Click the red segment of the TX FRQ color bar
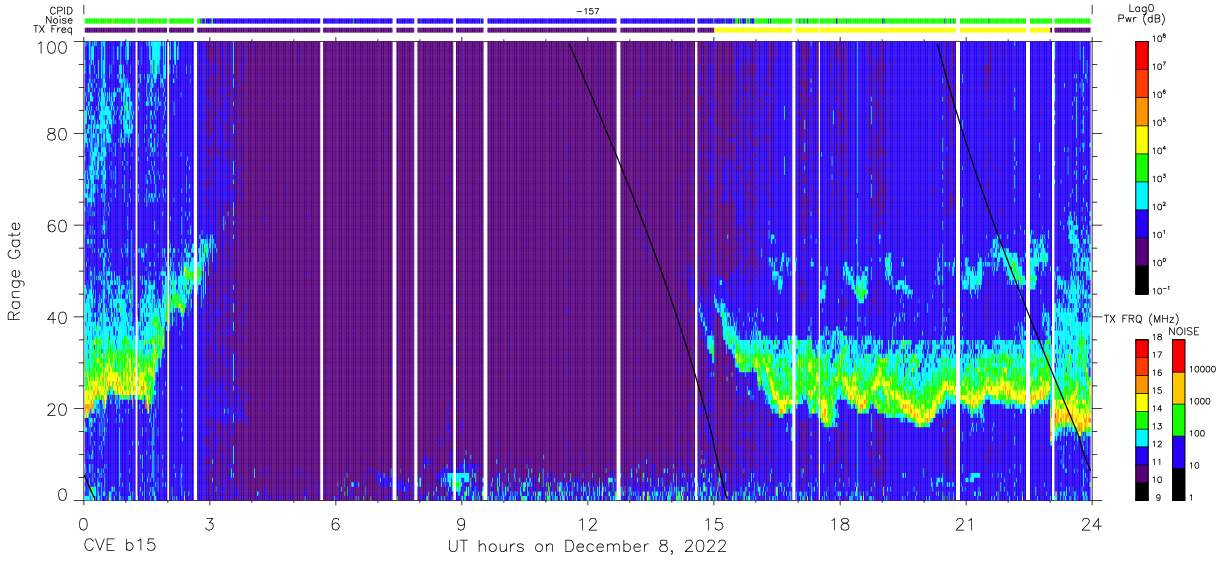The width and height of the screenshot is (1228, 567). tap(1143, 348)
